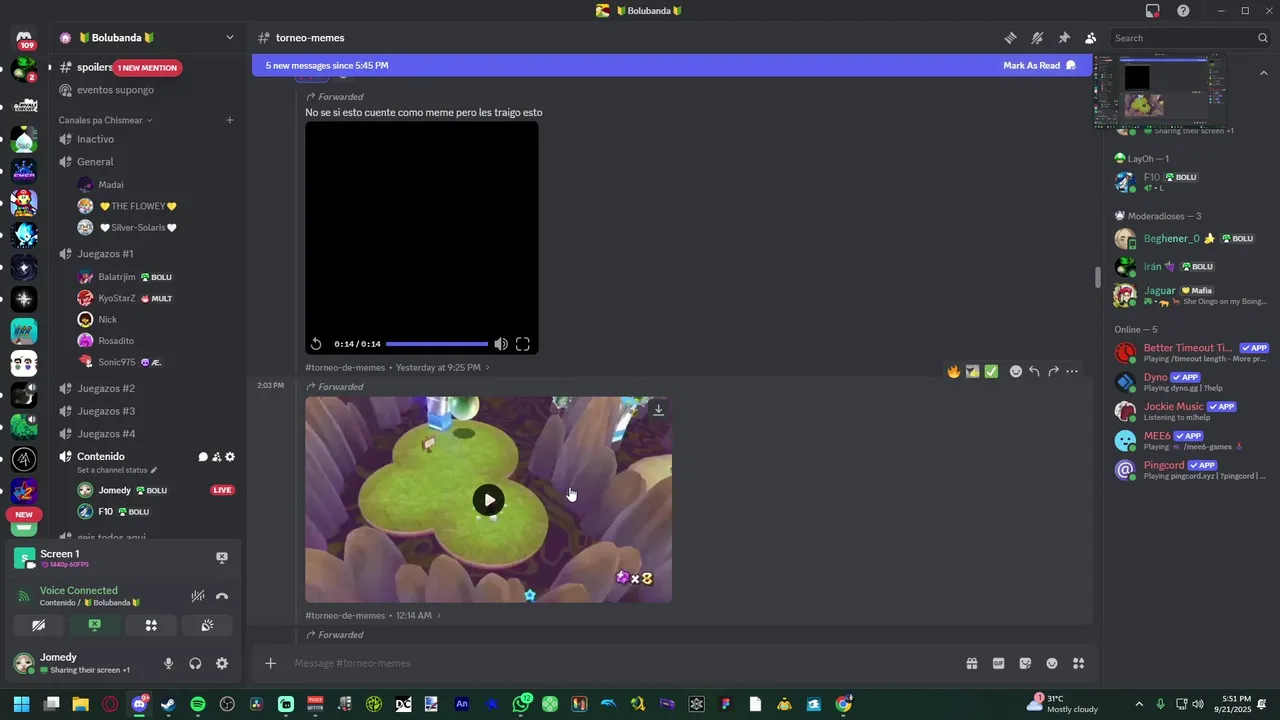Viewport: 1280px width, 720px height.
Task: Click Set a channel status
Action: 117,470
